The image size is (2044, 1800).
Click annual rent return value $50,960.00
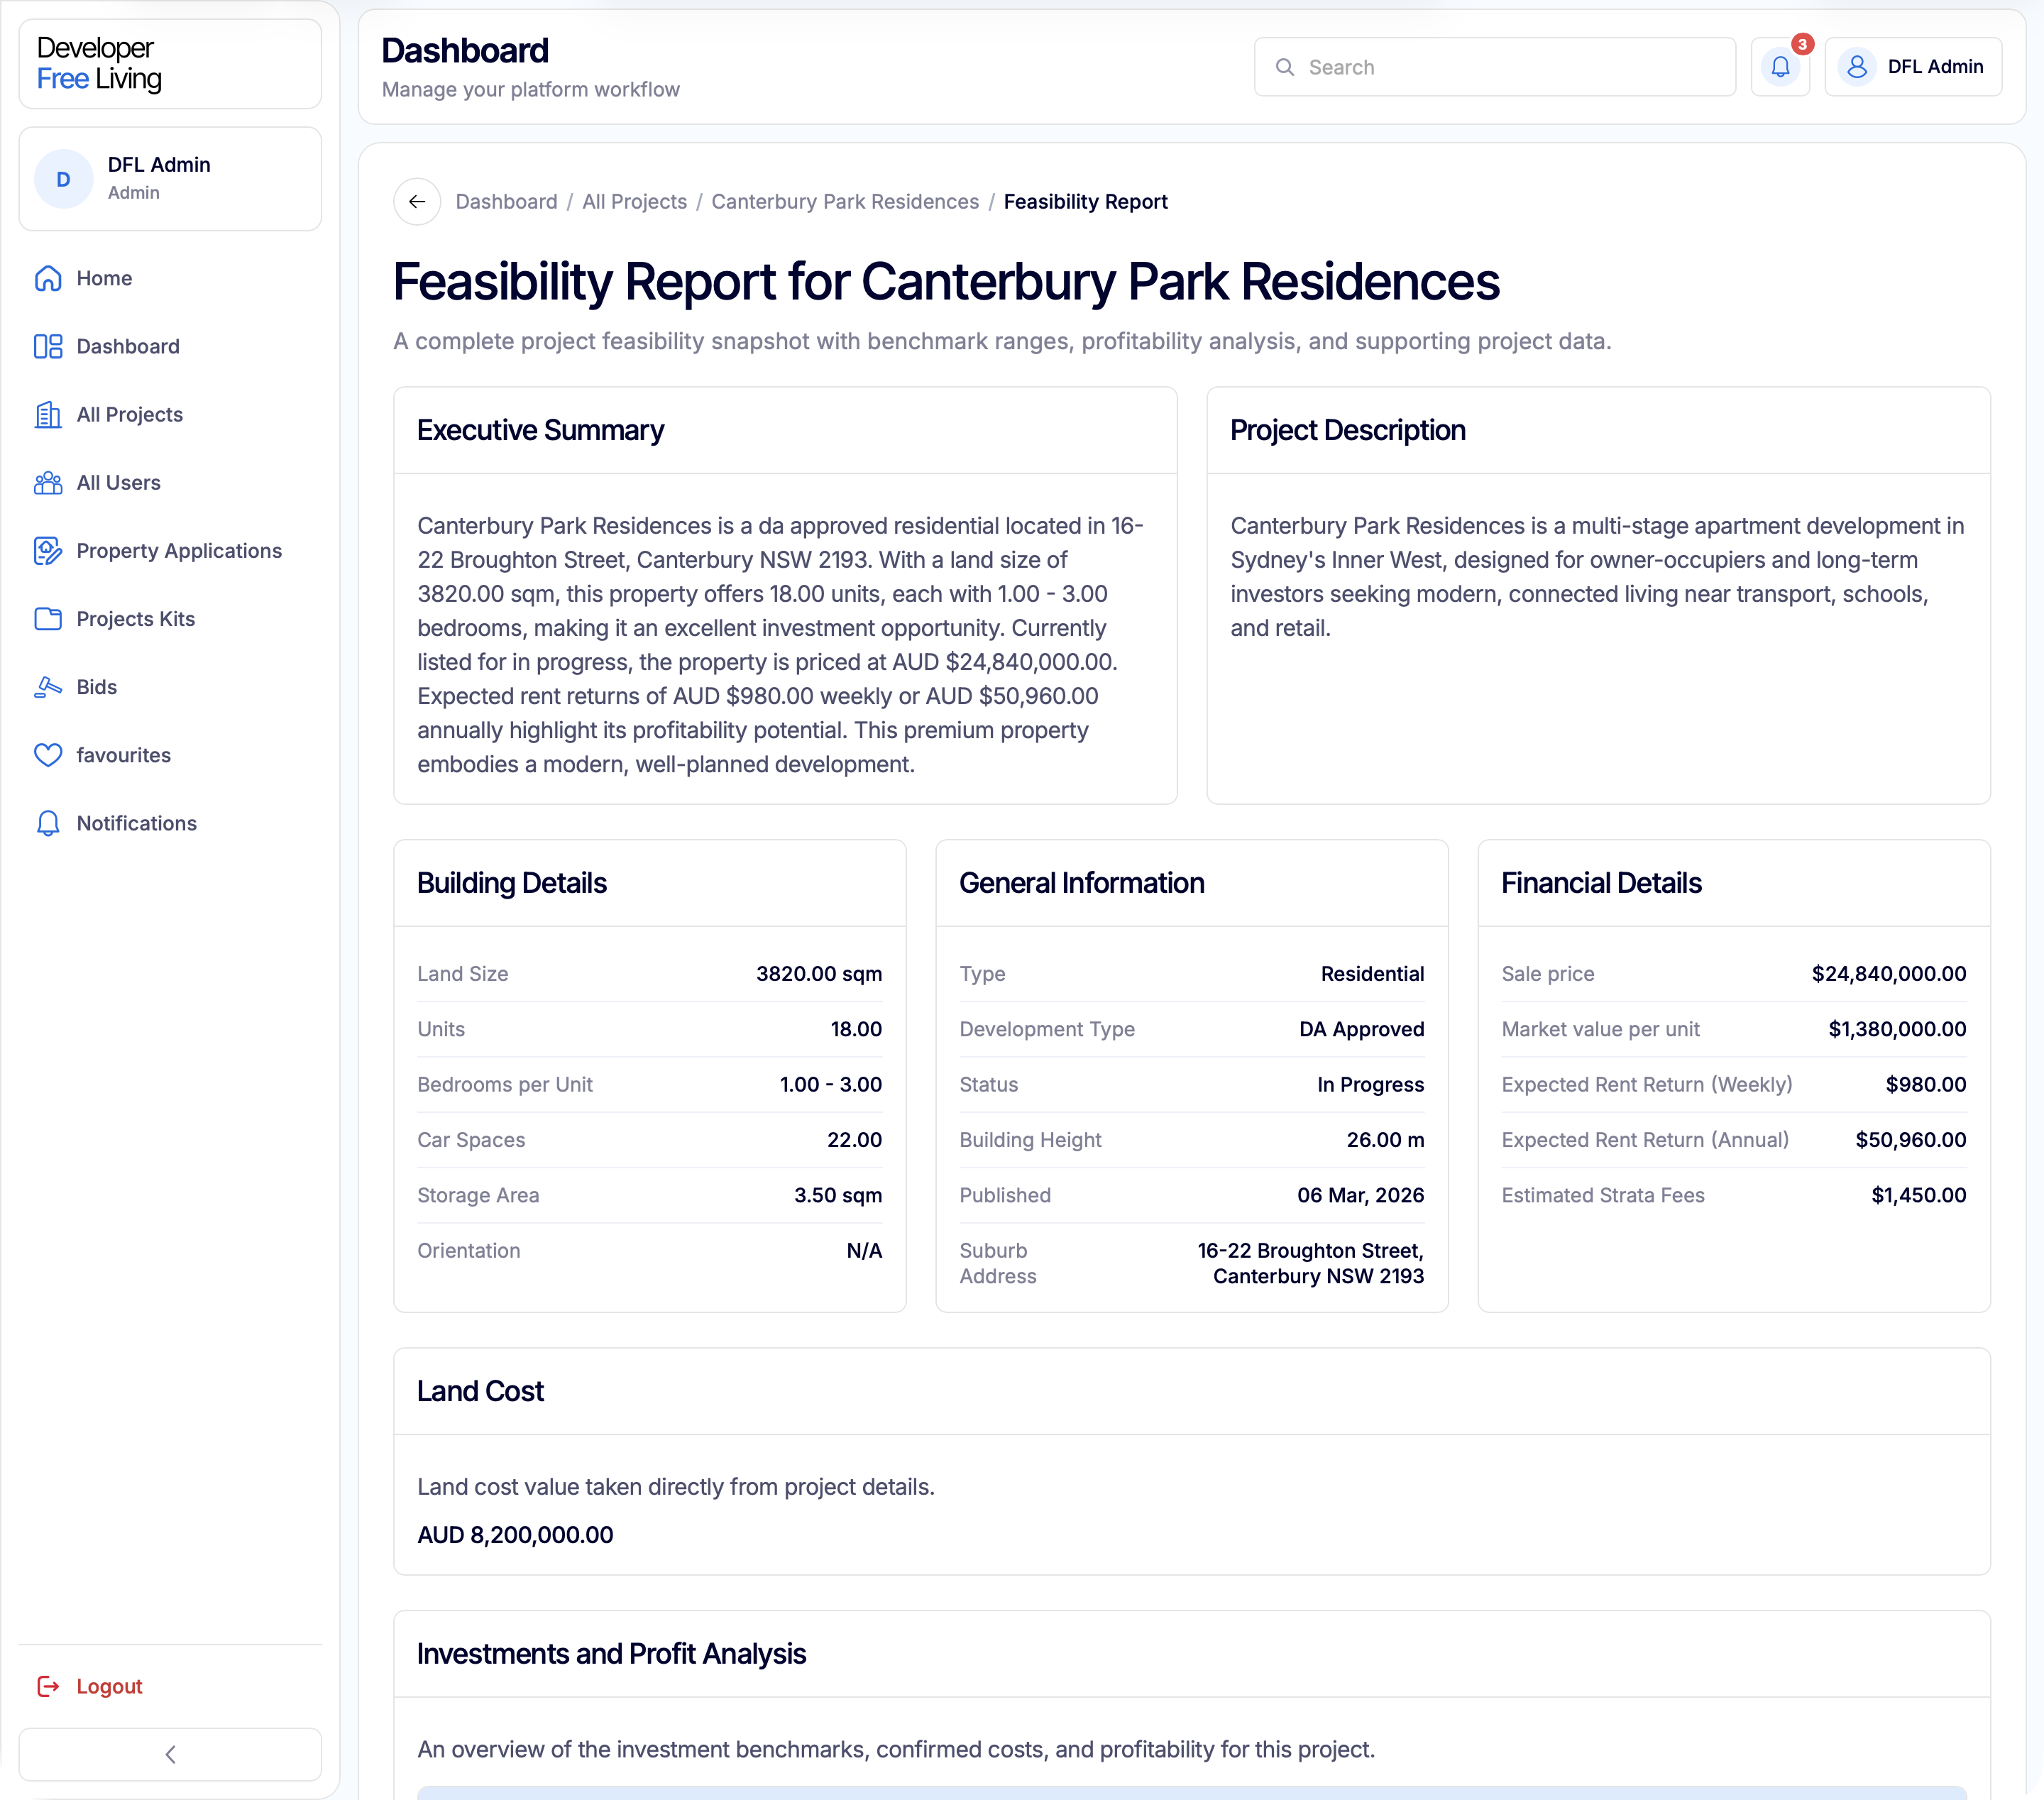(1910, 1140)
